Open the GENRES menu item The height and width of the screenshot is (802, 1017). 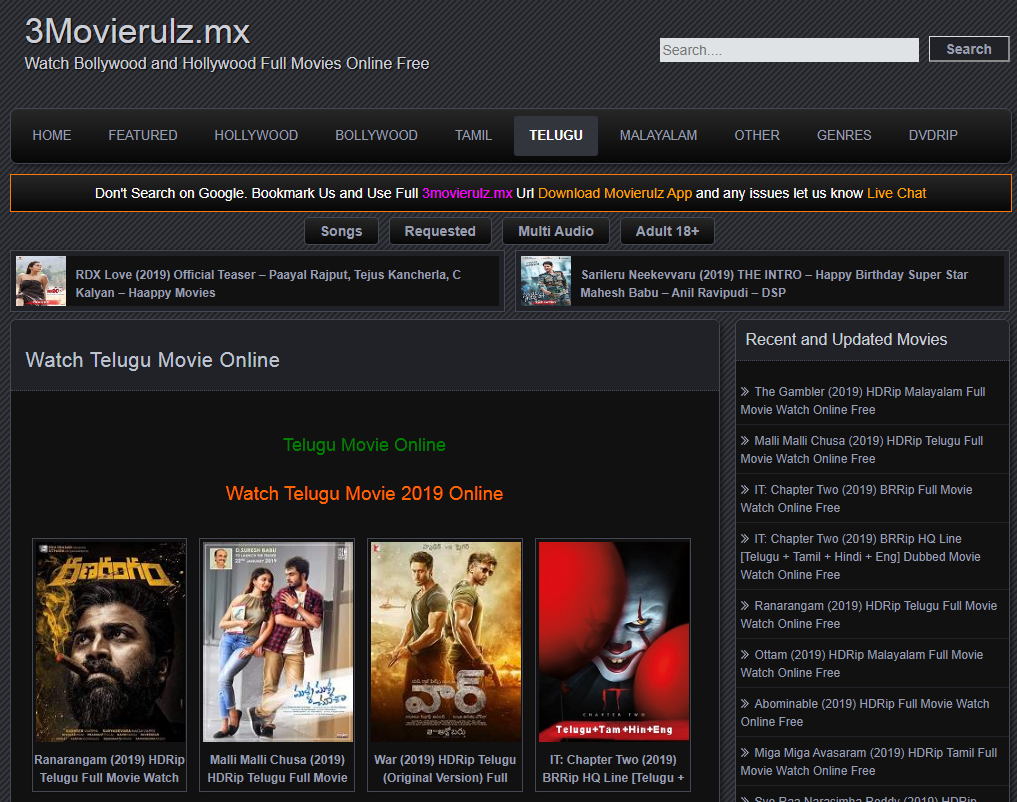[x=844, y=136]
